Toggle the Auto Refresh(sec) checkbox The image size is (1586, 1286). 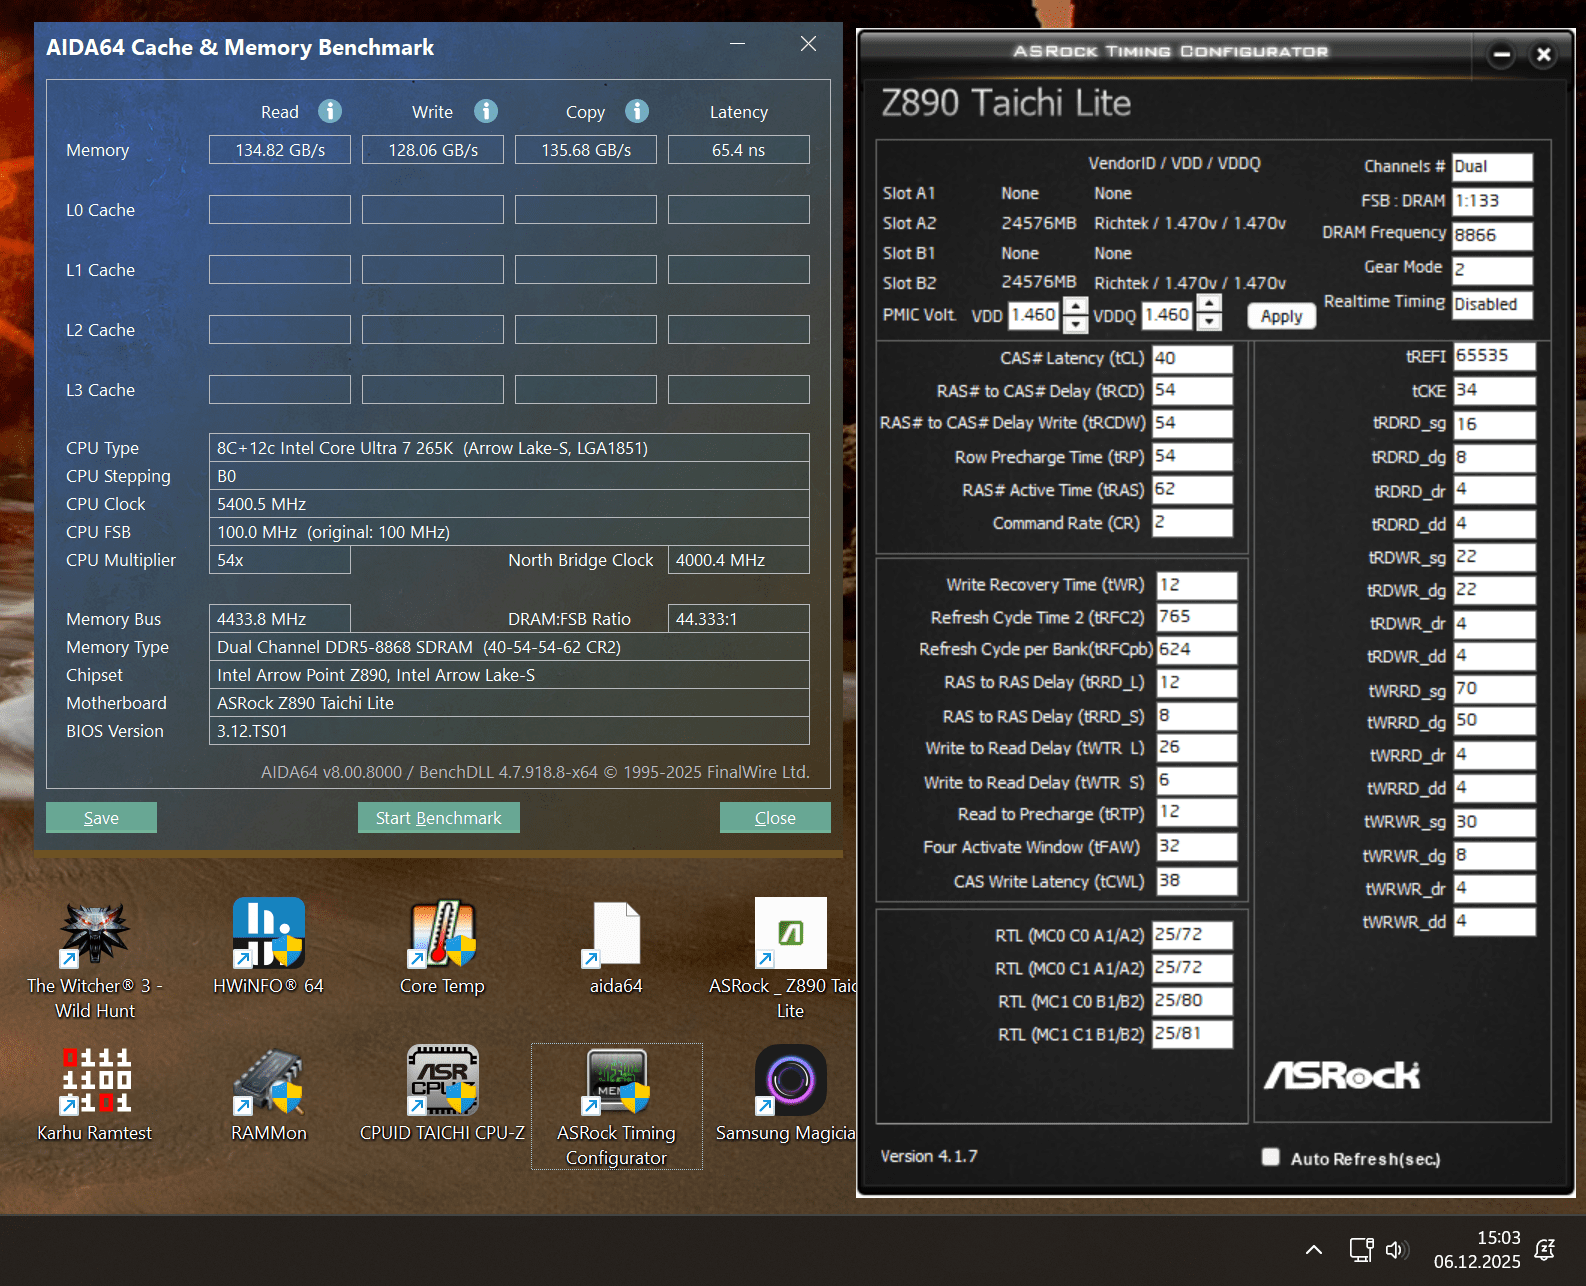pos(1270,1157)
